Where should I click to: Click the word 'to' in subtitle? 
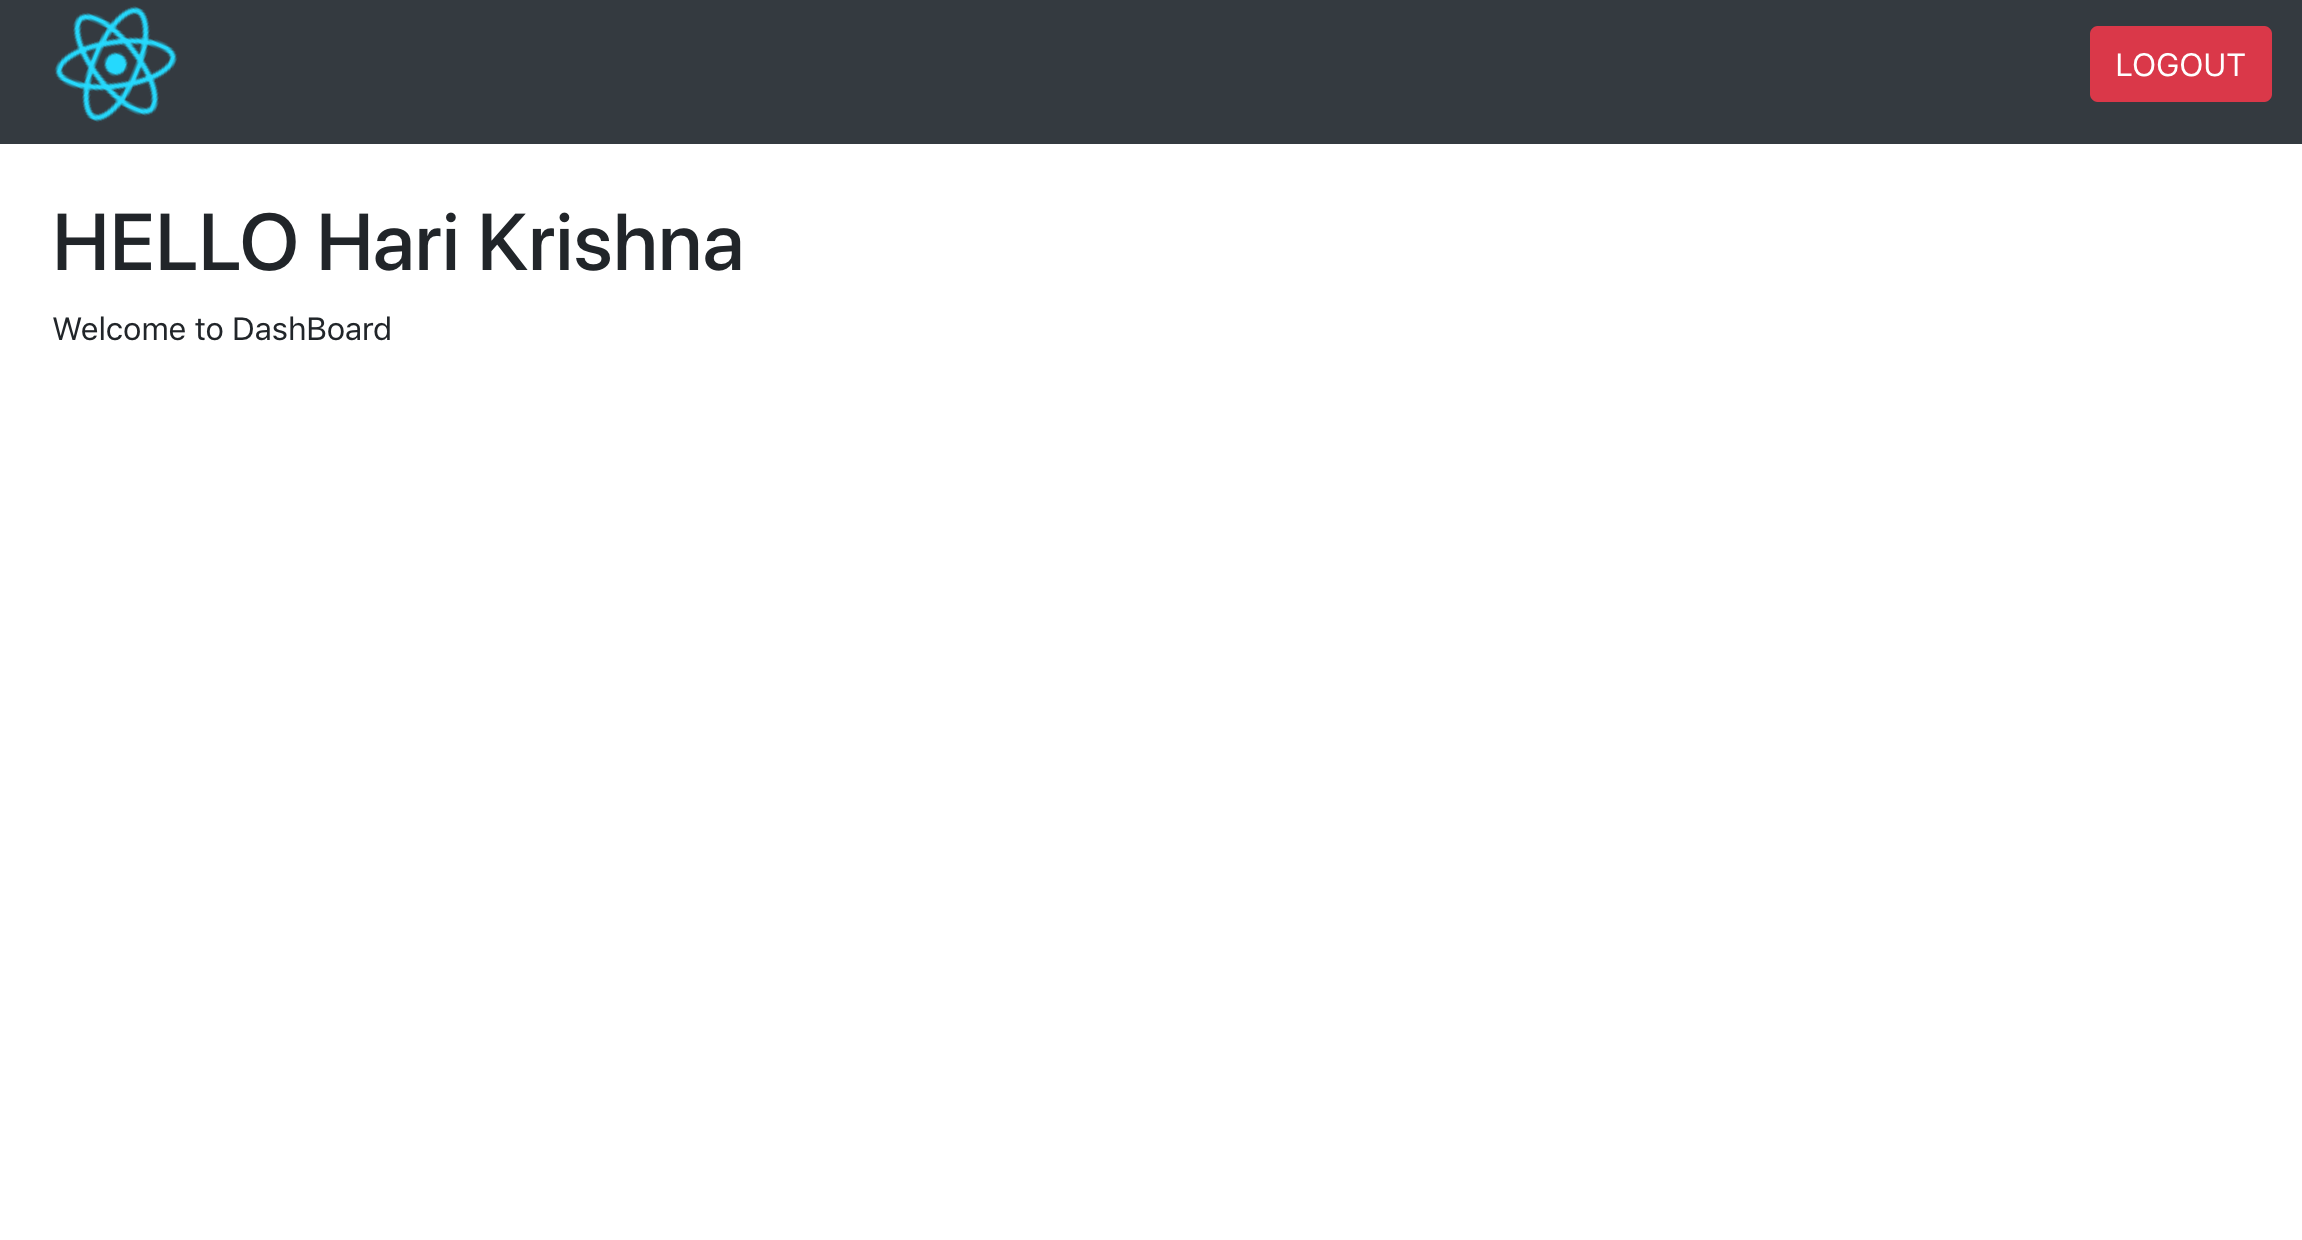click(x=209, y=329)
